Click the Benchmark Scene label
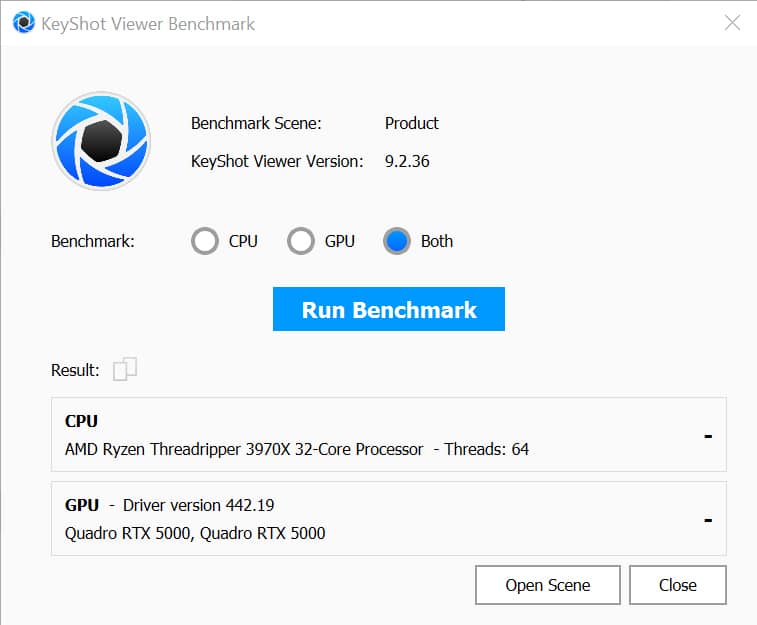Image resolution: width=757 pixels, height=625 pixels. point(256,123)
